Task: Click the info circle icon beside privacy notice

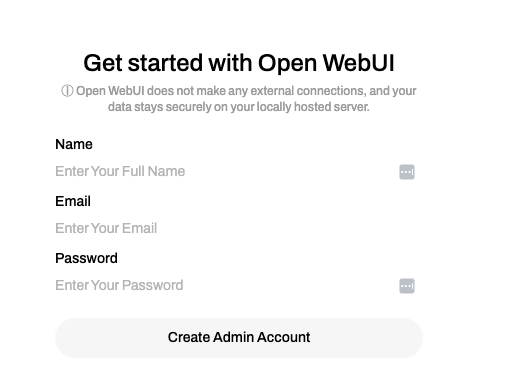Action: pyautogui.click(x=67, y=91)
